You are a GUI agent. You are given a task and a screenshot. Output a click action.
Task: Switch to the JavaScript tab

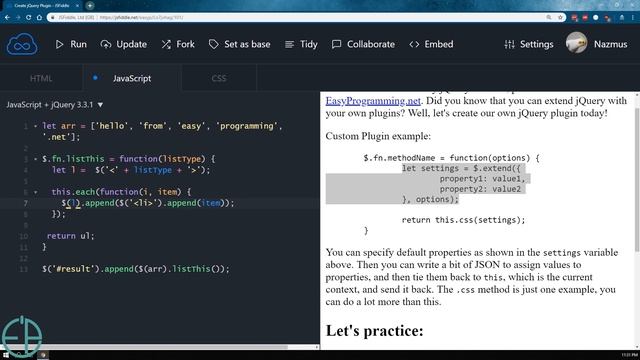point(132,78)
